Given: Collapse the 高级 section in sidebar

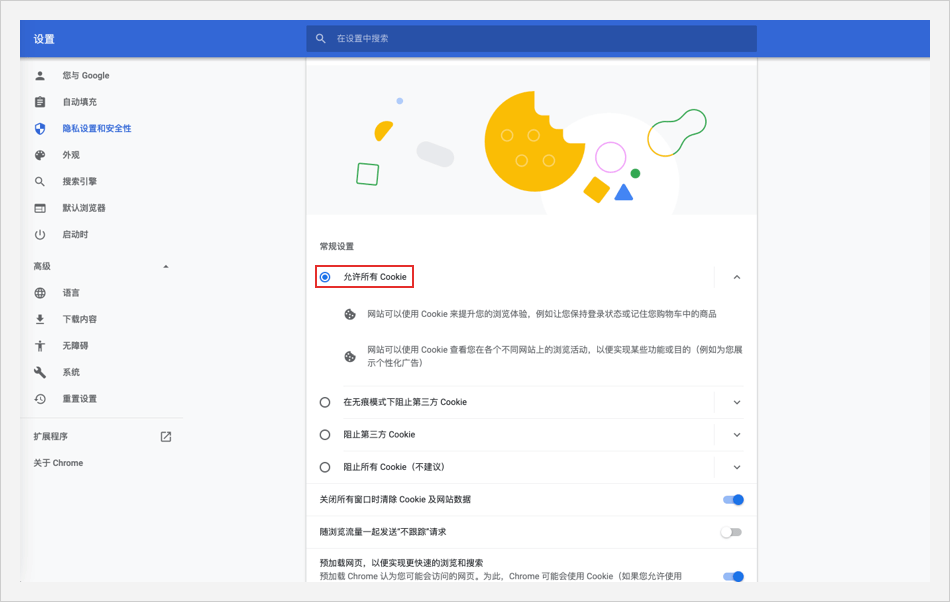Looking at the screenshot, I should [165, 267].
